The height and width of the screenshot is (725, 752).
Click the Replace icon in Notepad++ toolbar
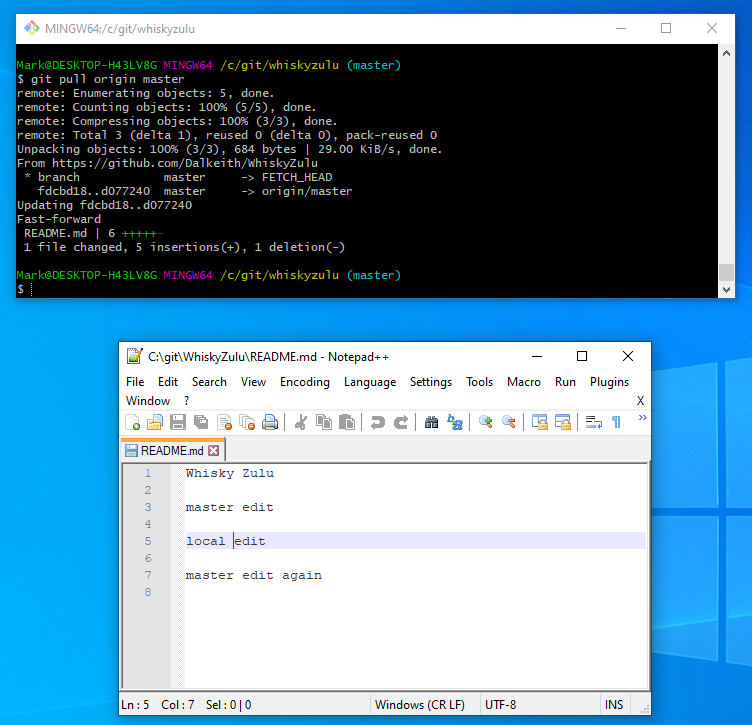point(455,422)
